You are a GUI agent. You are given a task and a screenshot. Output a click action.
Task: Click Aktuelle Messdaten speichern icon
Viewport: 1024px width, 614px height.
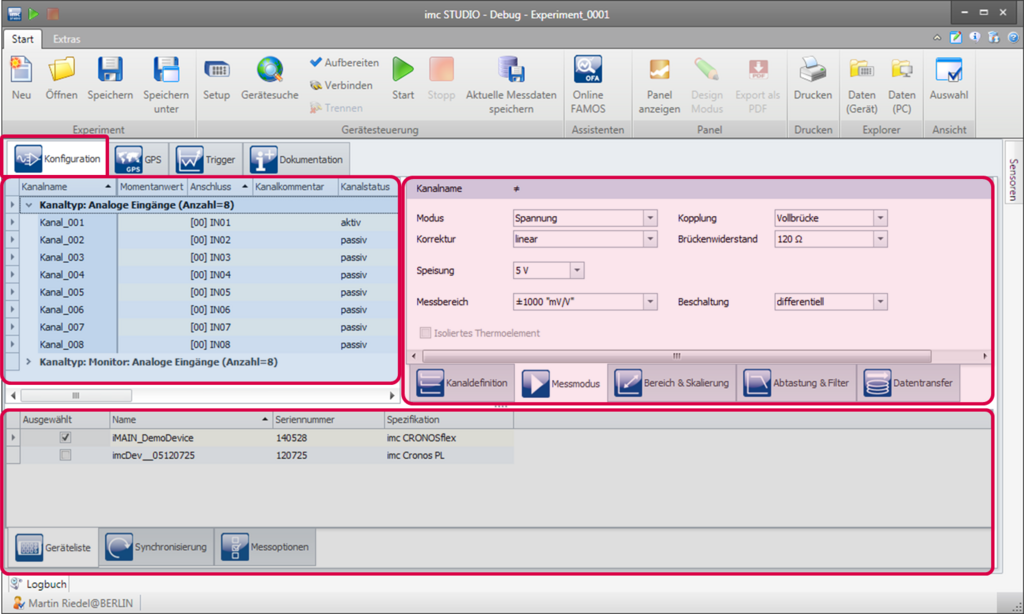[511, 70]
